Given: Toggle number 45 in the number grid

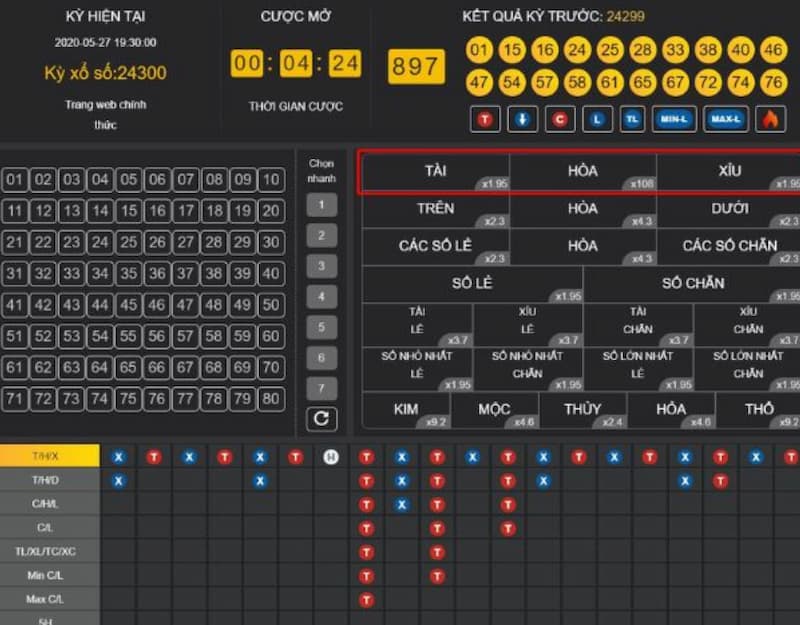Looking at the screenshot, I should tap(128, 305).
